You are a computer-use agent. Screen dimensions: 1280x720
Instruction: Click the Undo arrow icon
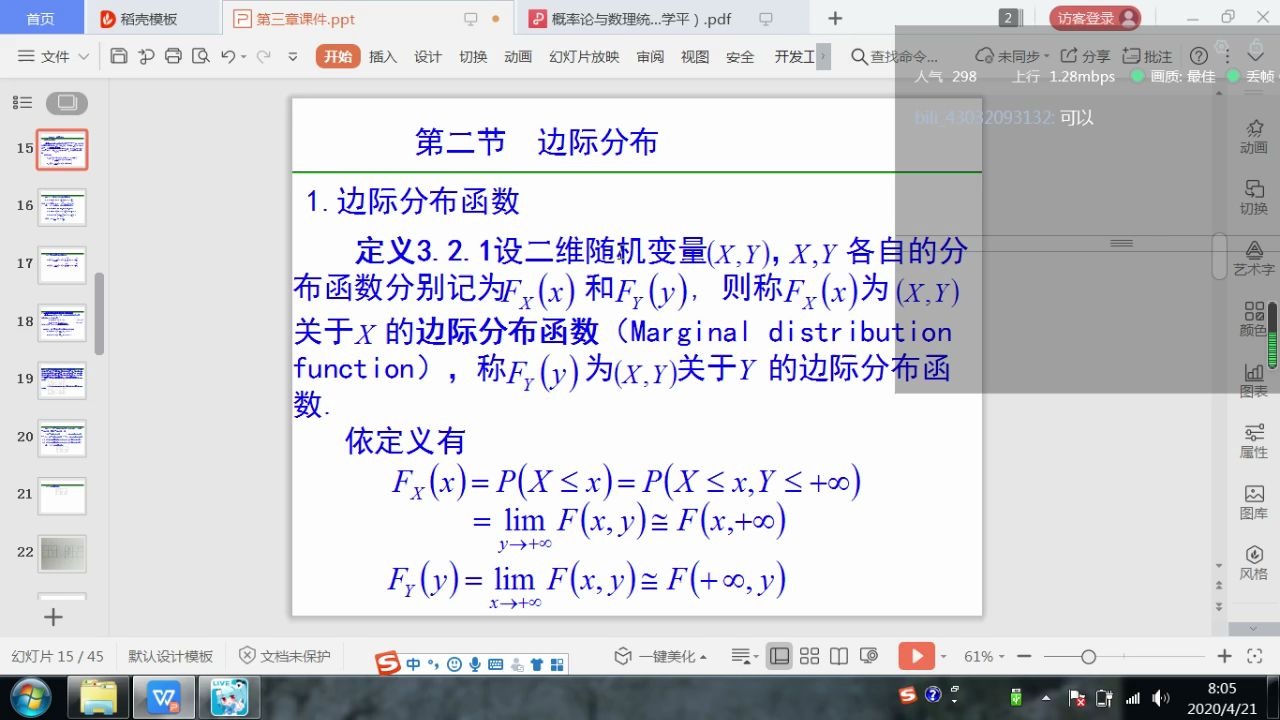[227, 56]
